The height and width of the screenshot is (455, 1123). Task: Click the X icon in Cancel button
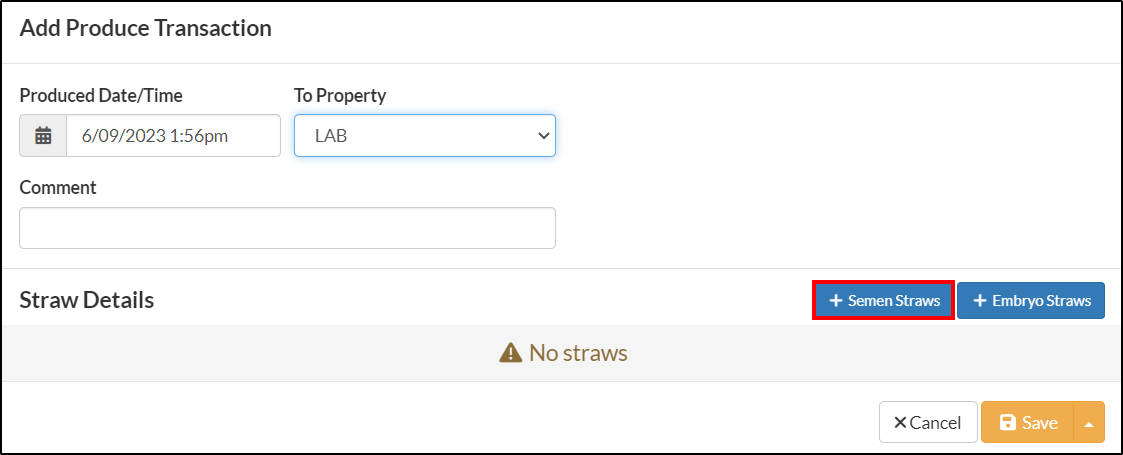pyautogui.click(x=900, y=423)
